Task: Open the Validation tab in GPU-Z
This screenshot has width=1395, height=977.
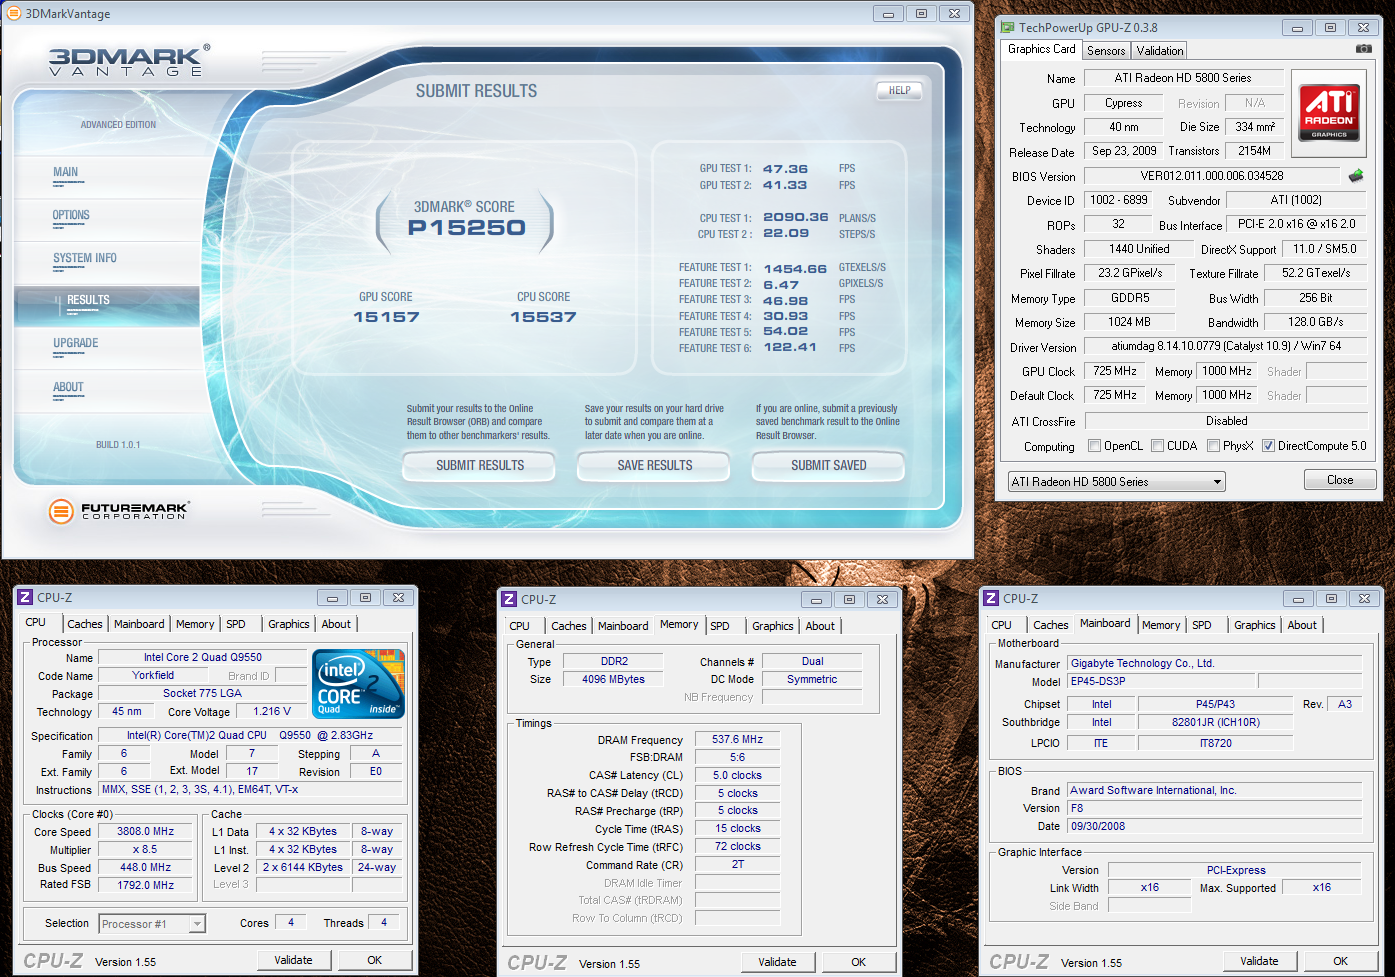Action: click(x=1160, y=50)
